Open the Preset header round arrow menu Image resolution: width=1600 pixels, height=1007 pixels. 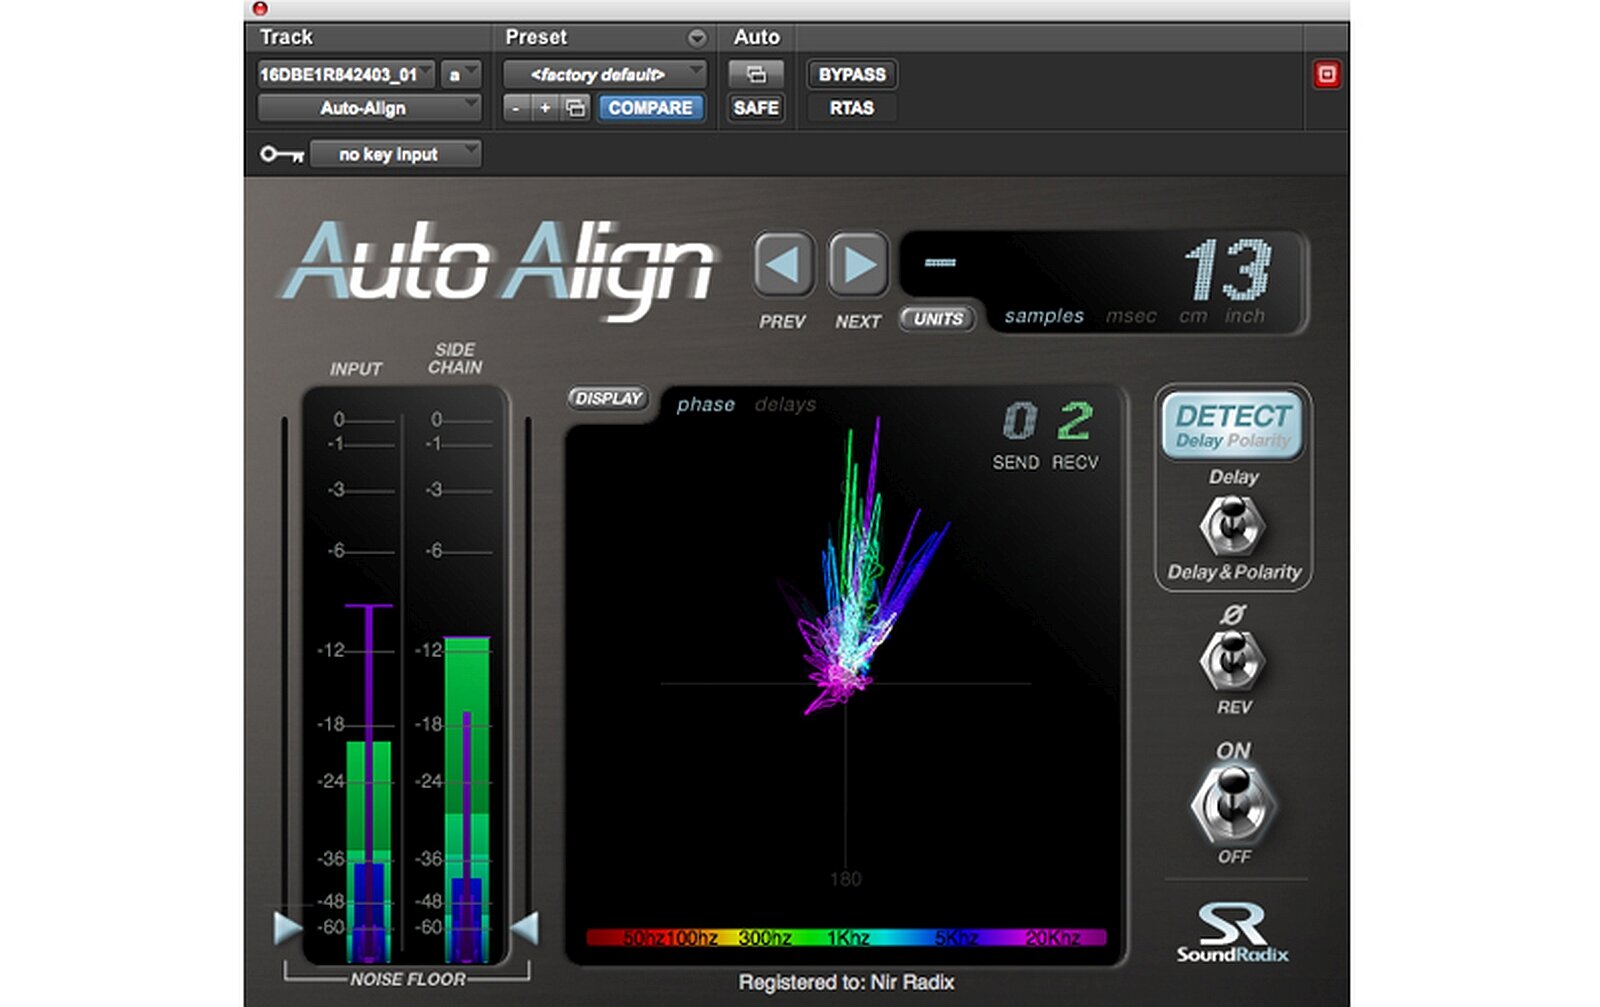(x=697, y=38)
